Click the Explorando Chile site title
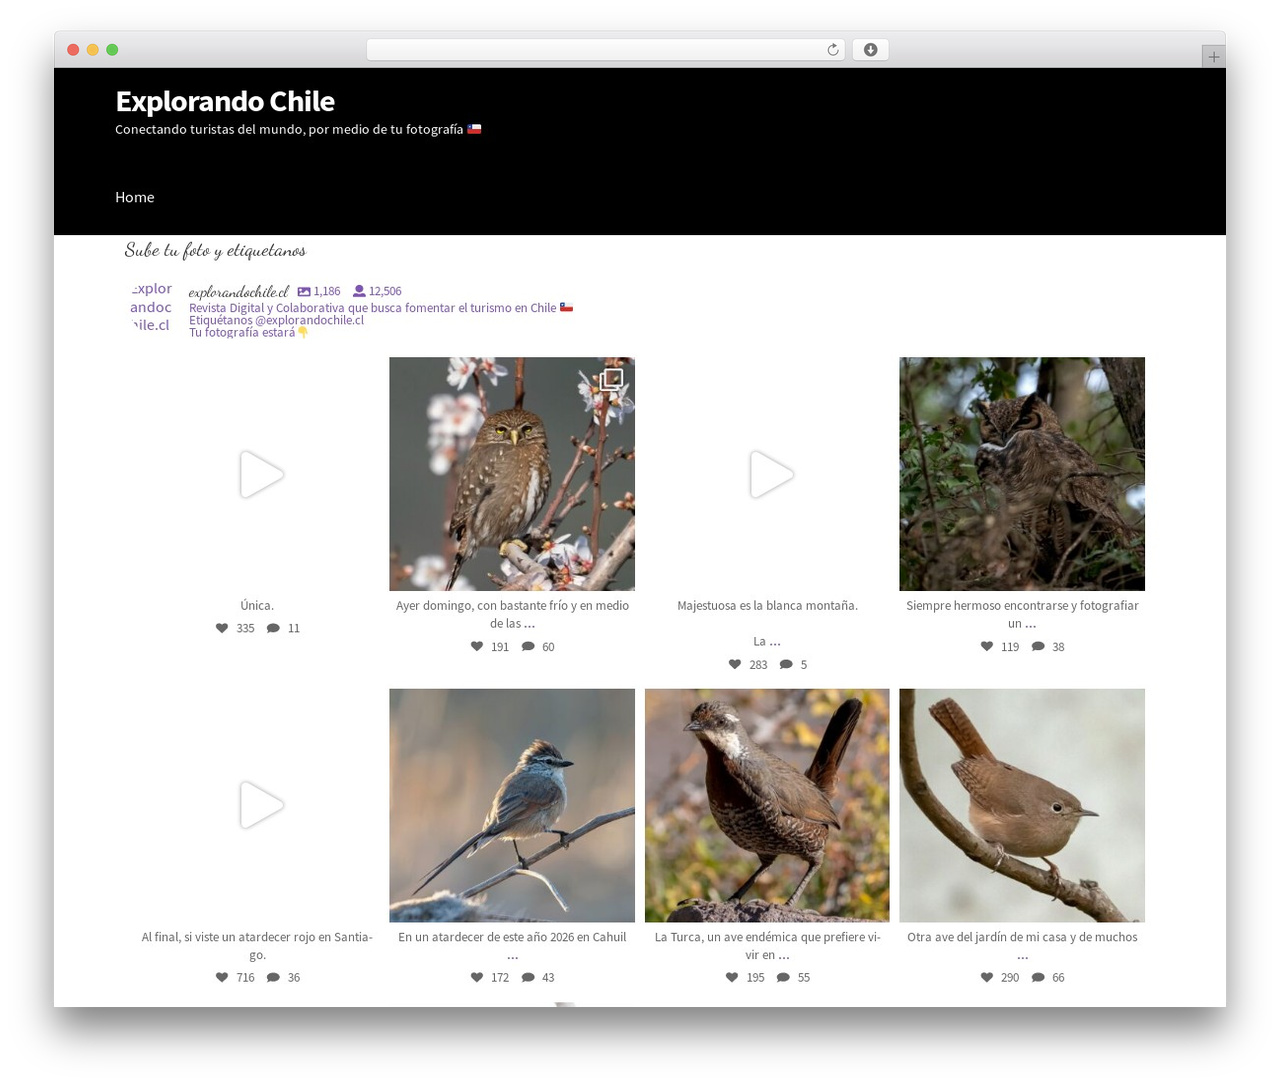 [225, 101]
